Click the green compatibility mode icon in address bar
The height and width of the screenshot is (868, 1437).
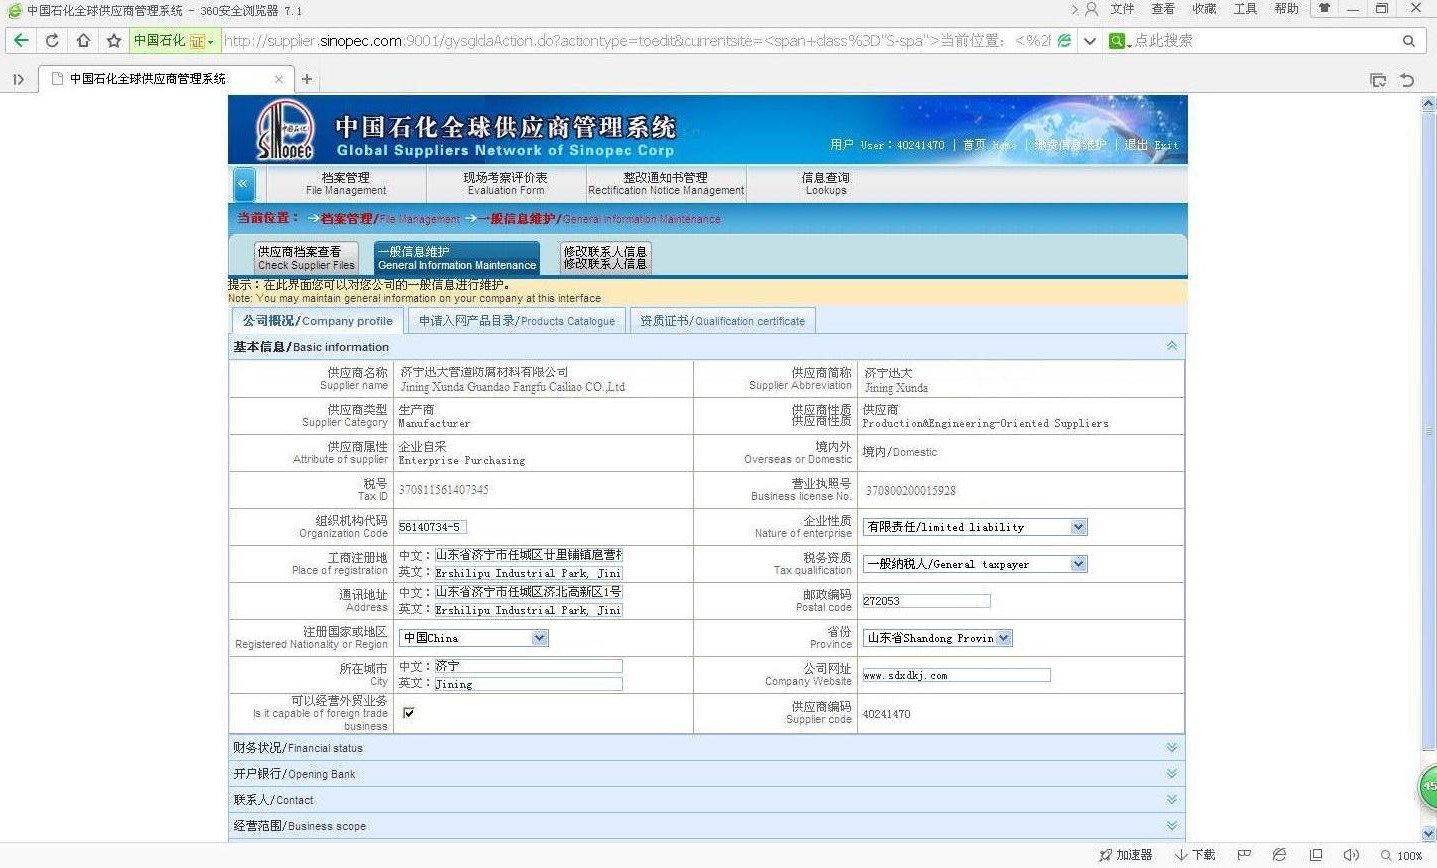[1064, 41]
